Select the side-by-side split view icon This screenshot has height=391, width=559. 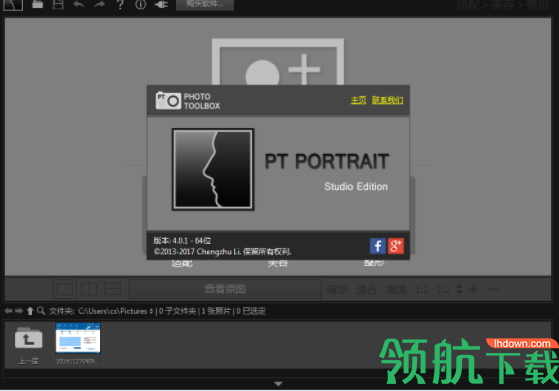(89, 289)
